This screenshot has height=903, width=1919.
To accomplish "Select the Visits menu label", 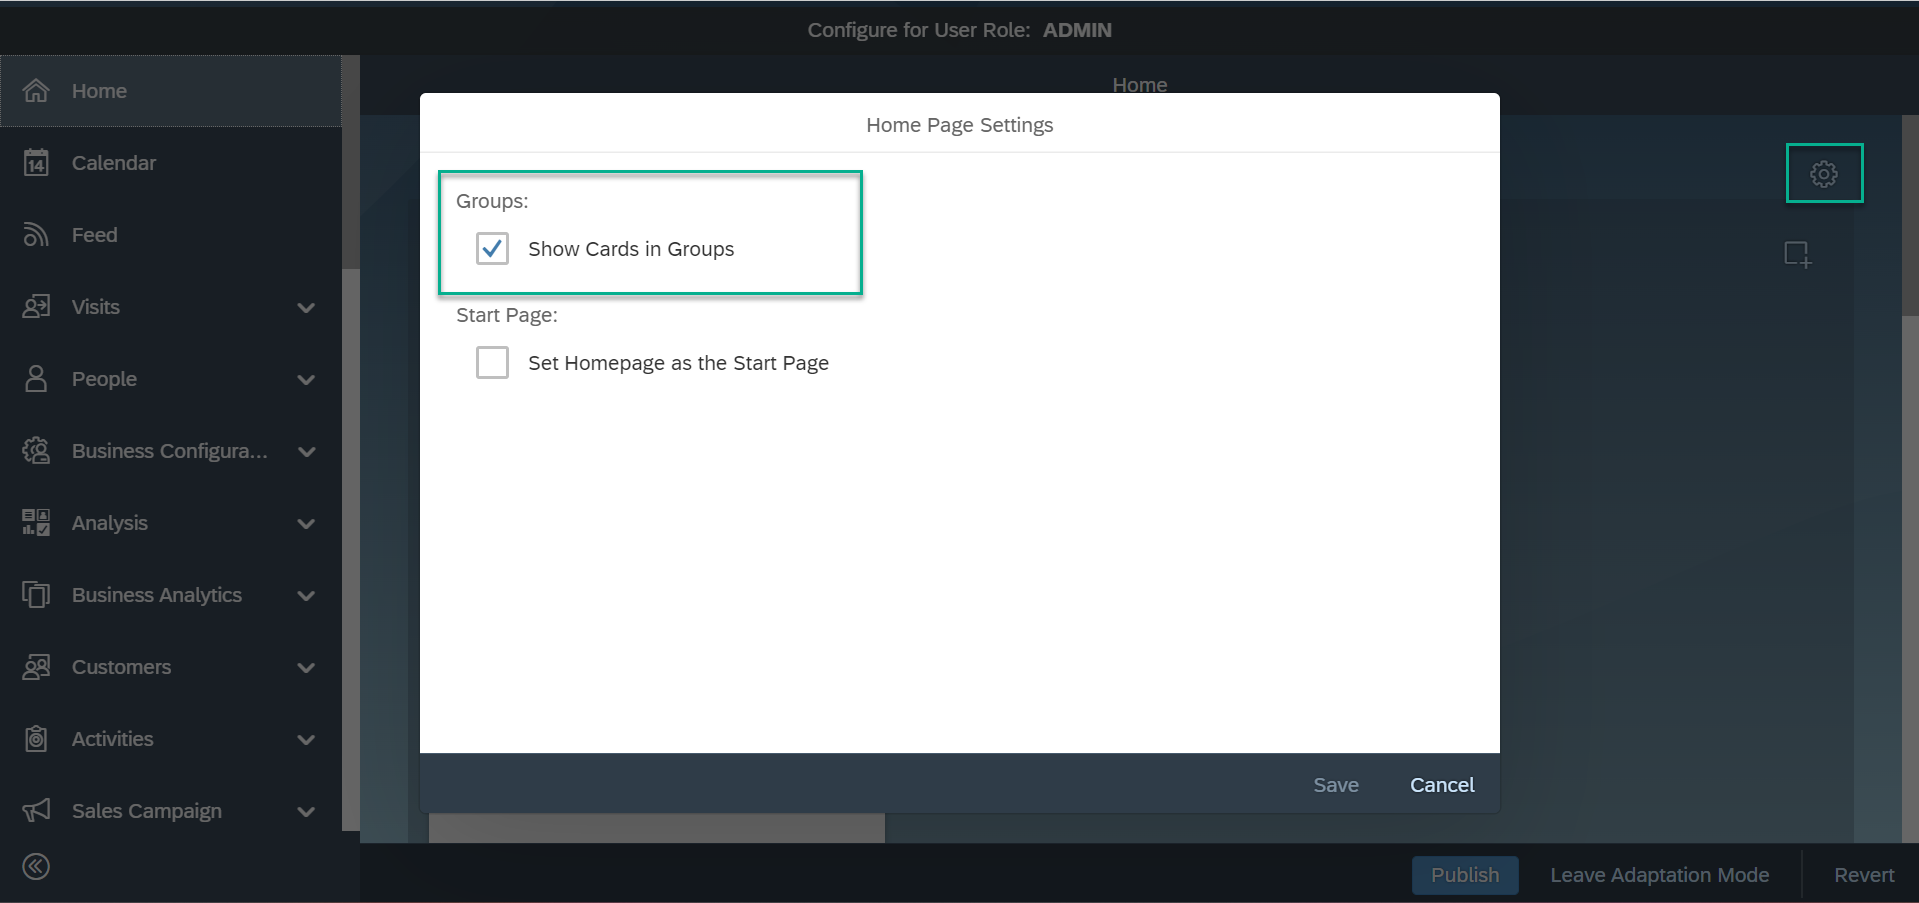I will click(x=96, y=307).
